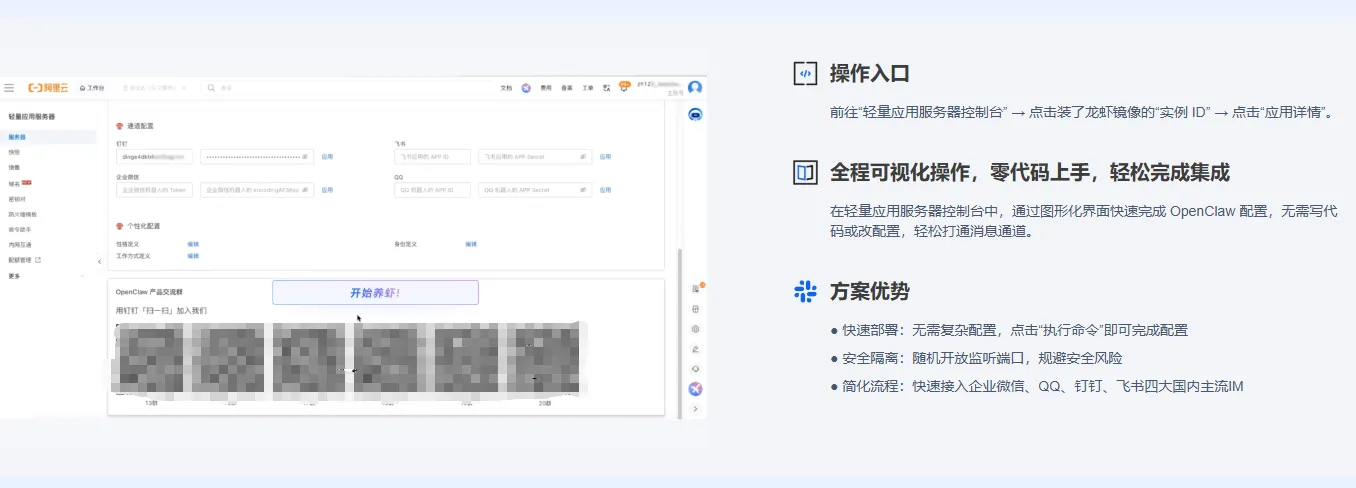Open the user avatar in top-right corner
This screenshot has height=488, width=1356.
[695, 87]
